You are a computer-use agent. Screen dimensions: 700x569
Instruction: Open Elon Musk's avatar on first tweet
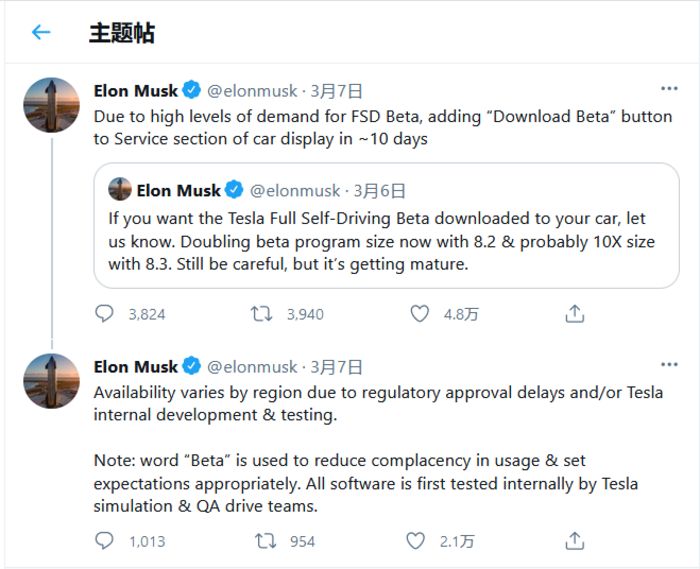(x=51, y=105)
